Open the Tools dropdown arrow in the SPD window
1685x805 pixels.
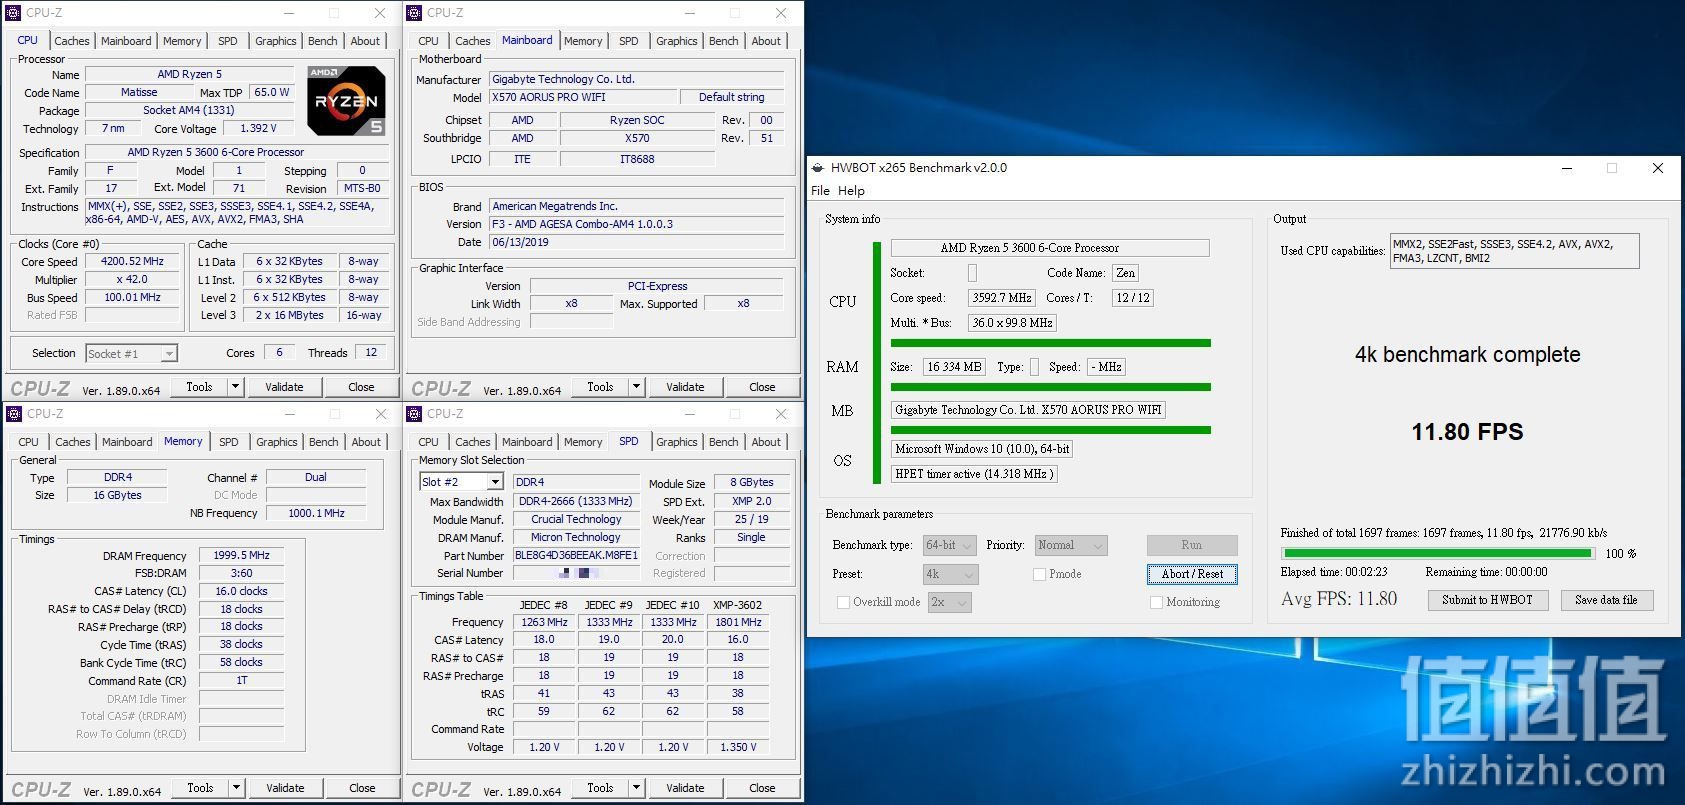pyautogui.click(x=636, y=788)
